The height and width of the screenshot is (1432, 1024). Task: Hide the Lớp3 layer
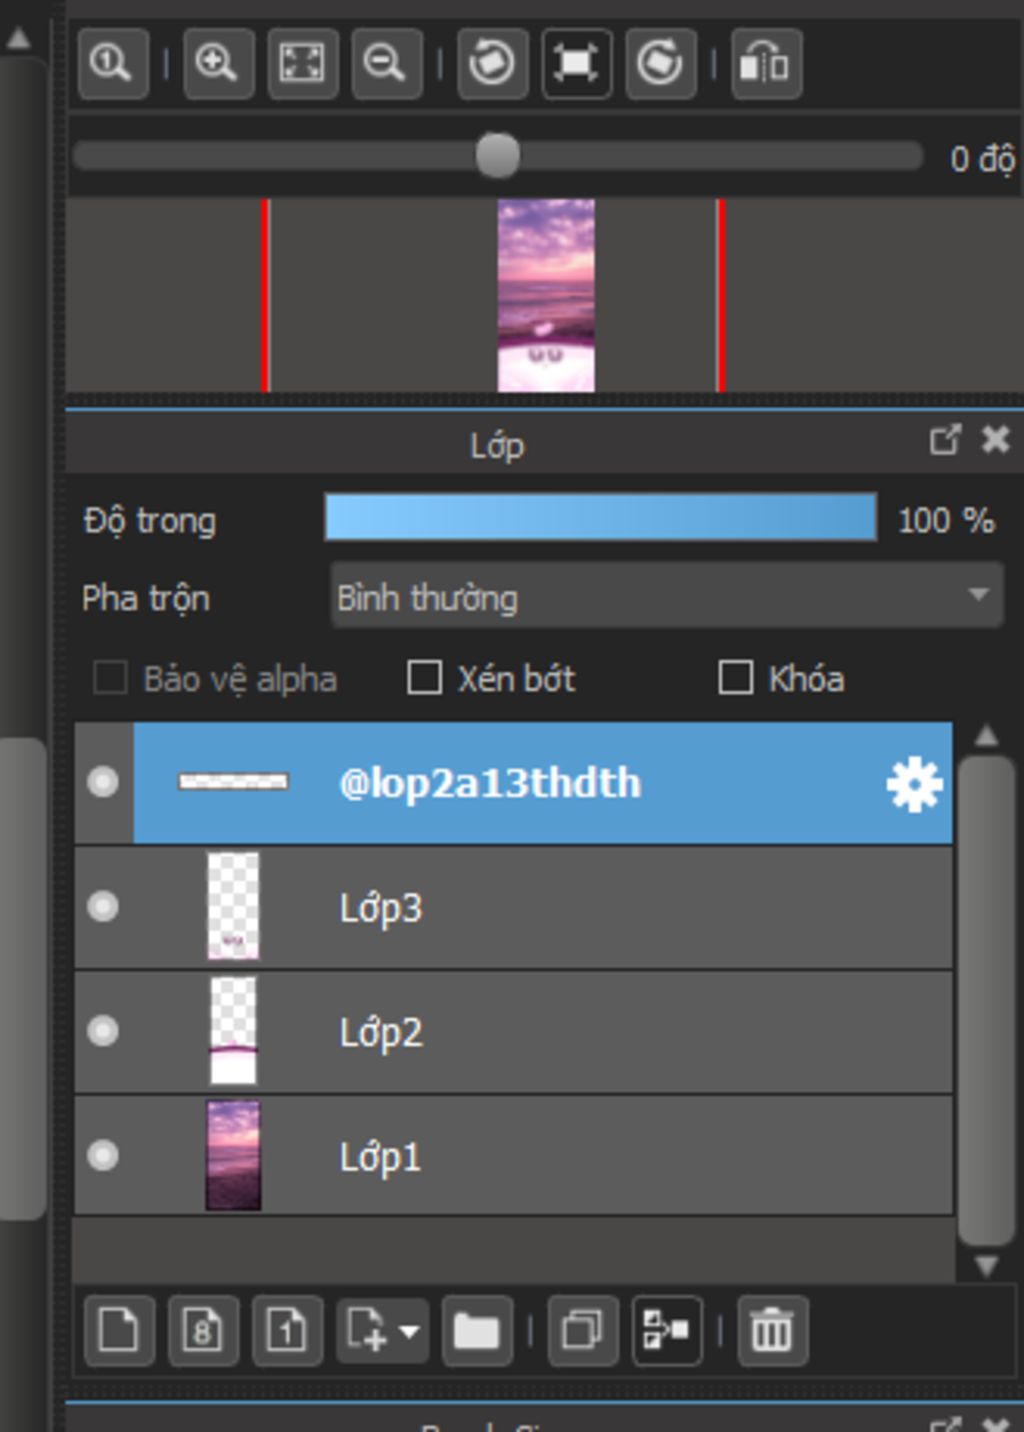[103, 907]
